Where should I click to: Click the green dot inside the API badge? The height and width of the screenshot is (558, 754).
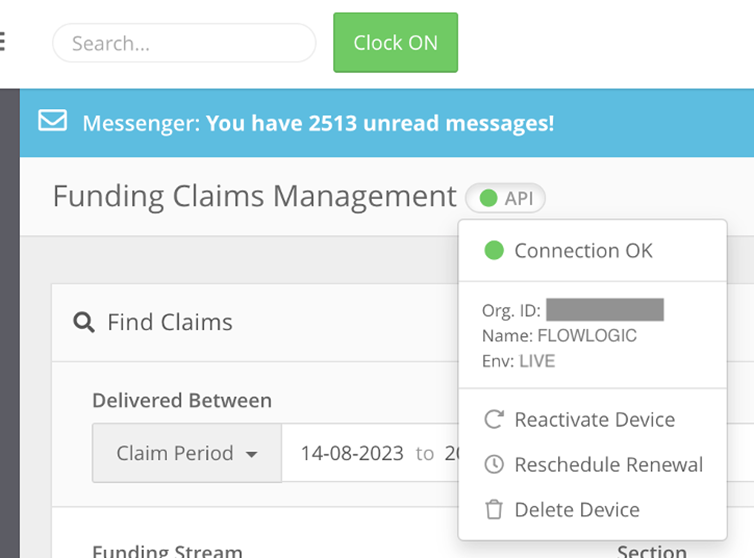pos(488,198)
